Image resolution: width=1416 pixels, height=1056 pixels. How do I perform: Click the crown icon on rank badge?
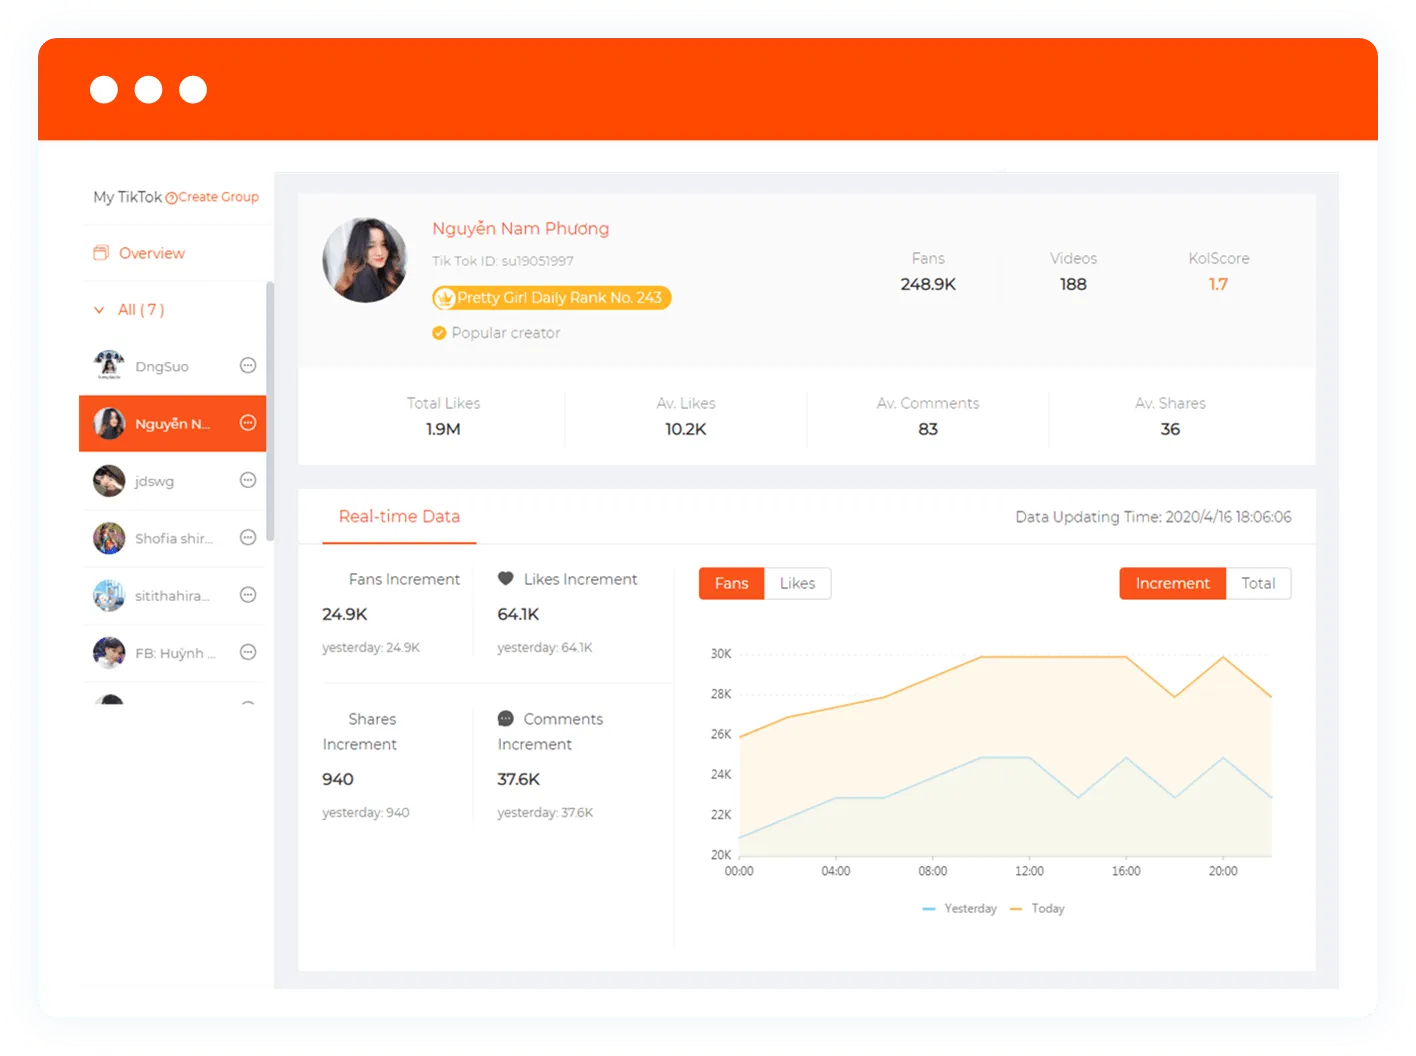[445, 298]
